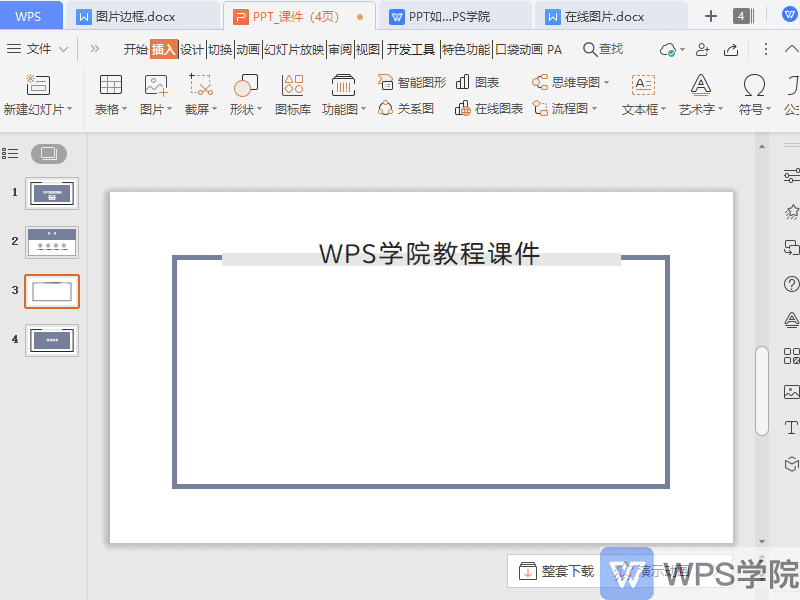Switch to the Animation (动画) ribbon tab

pyautogui.click(x=248, y=49)
